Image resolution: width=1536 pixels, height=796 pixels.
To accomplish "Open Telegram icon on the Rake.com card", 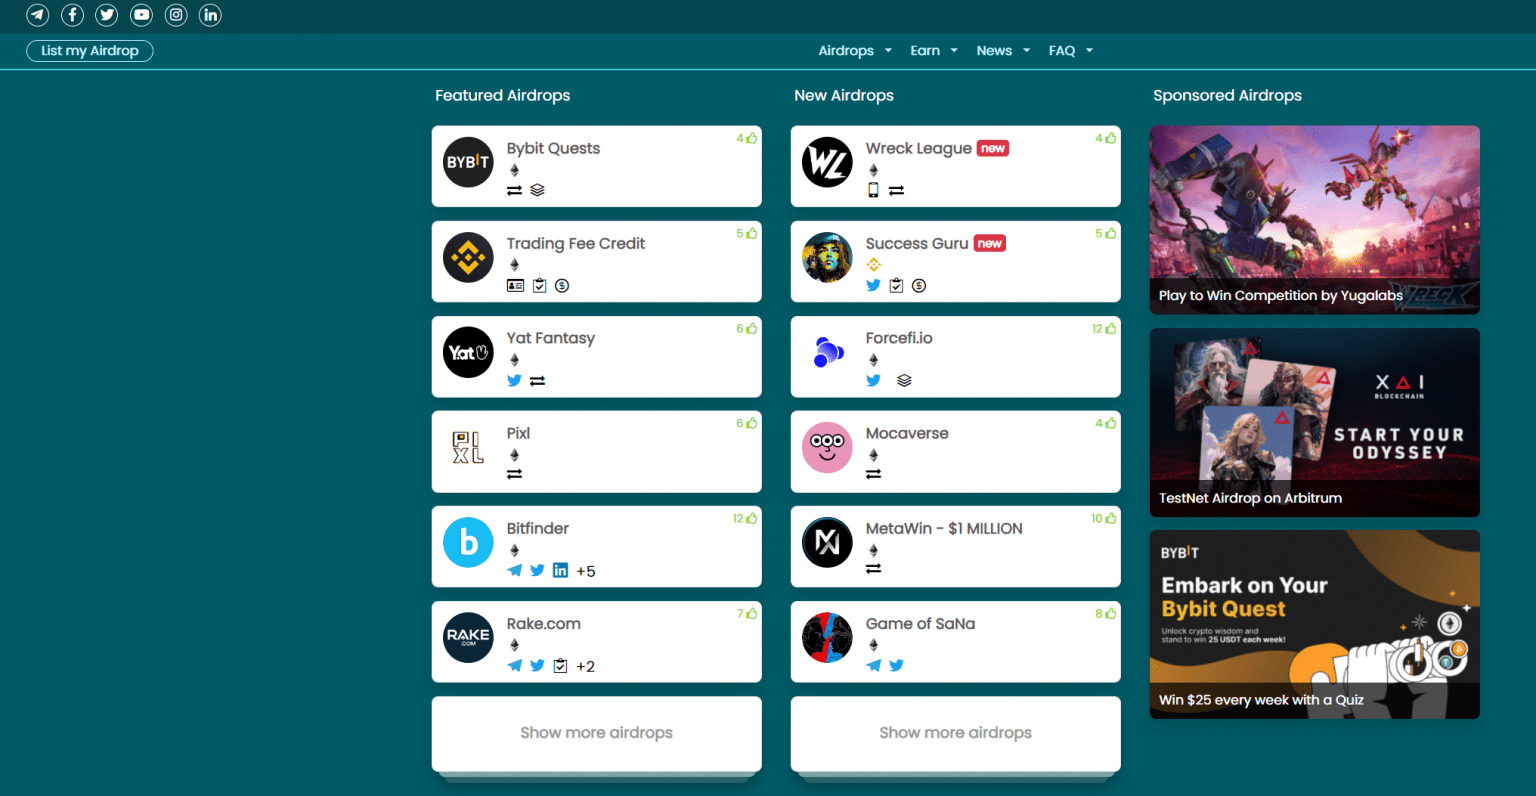I will coord(514,664).
